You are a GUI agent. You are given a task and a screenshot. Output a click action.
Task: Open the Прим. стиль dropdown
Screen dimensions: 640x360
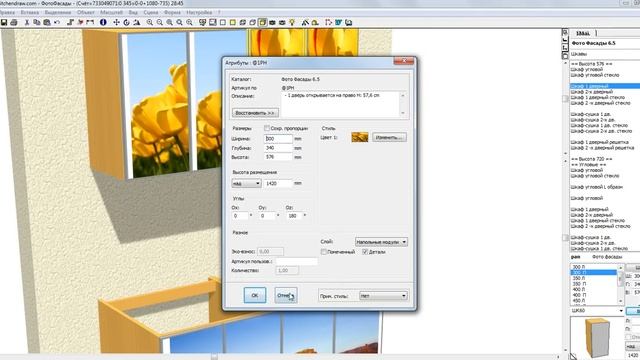point(383,296)
